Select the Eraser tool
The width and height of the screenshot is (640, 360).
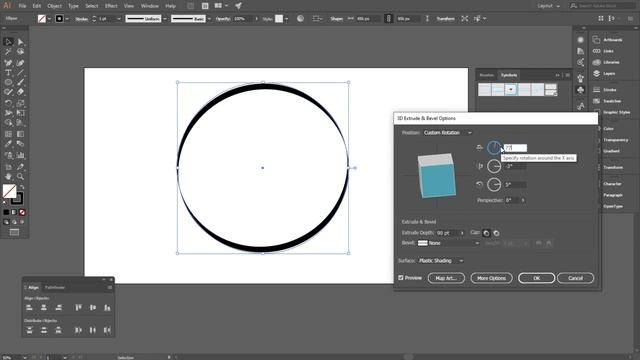[x=20, y=92]
